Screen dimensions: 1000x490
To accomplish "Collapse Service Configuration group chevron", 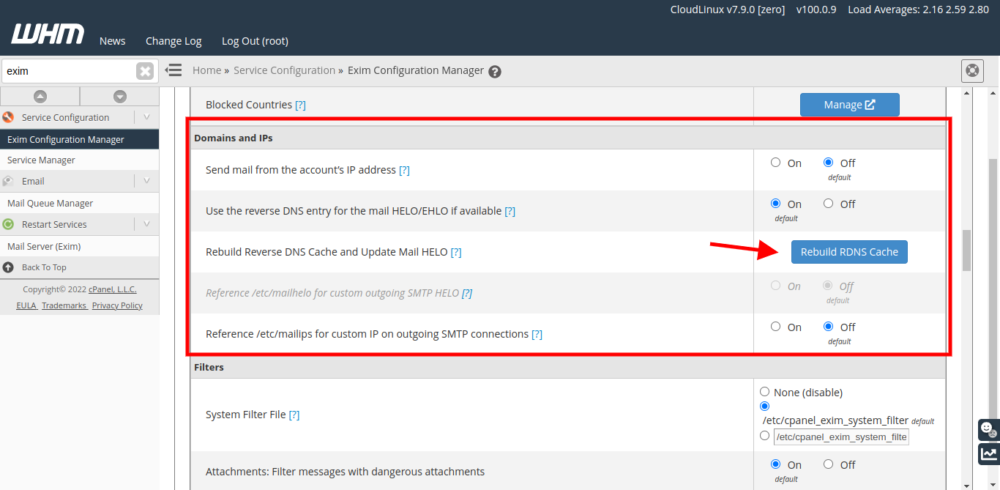I will click(147, 117).
